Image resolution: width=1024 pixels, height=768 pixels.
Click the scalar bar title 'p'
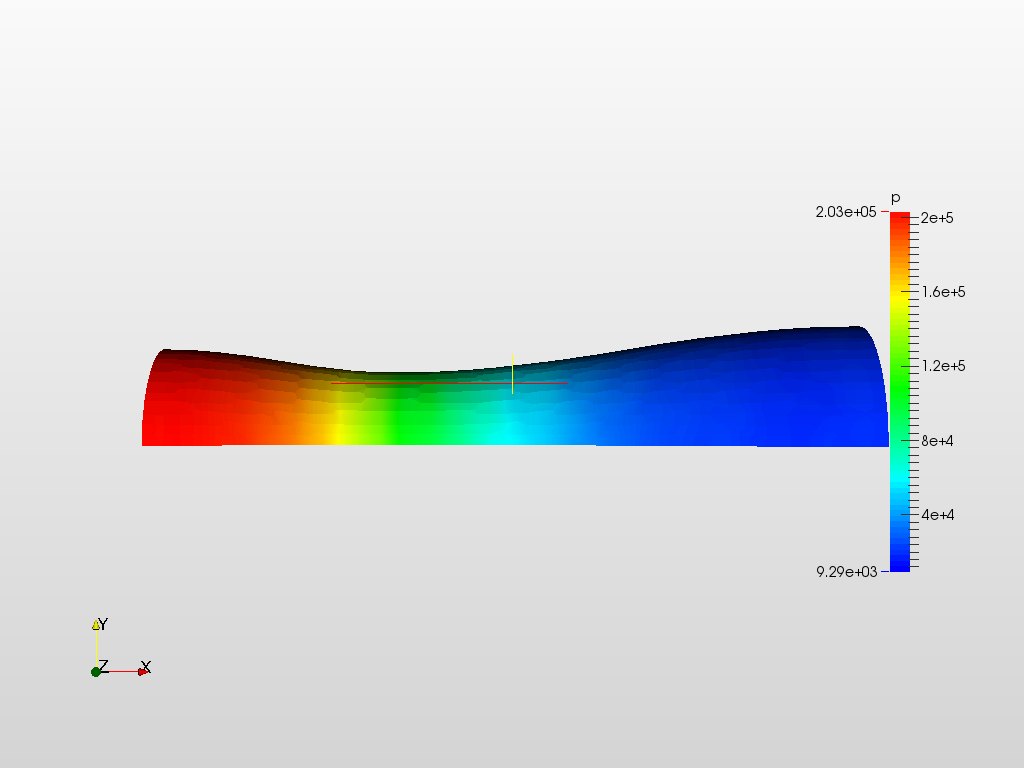[x=897, y=198]
